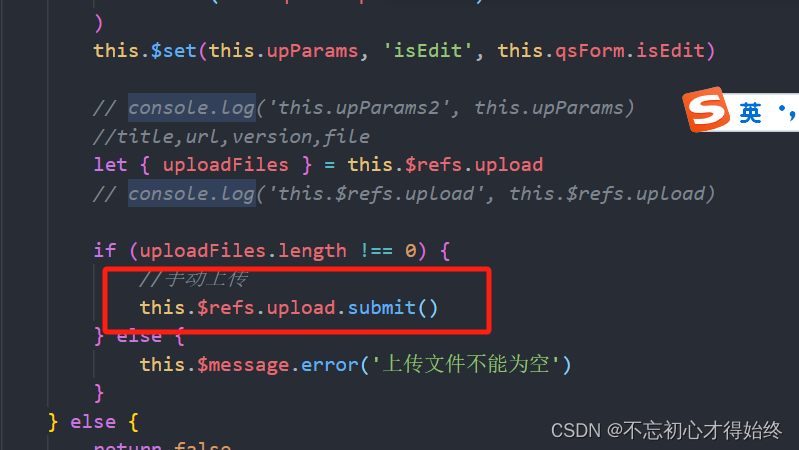Click the punctuation mode icon beside 英
Screen dimensions: 799x450
(x=787, y=113)
